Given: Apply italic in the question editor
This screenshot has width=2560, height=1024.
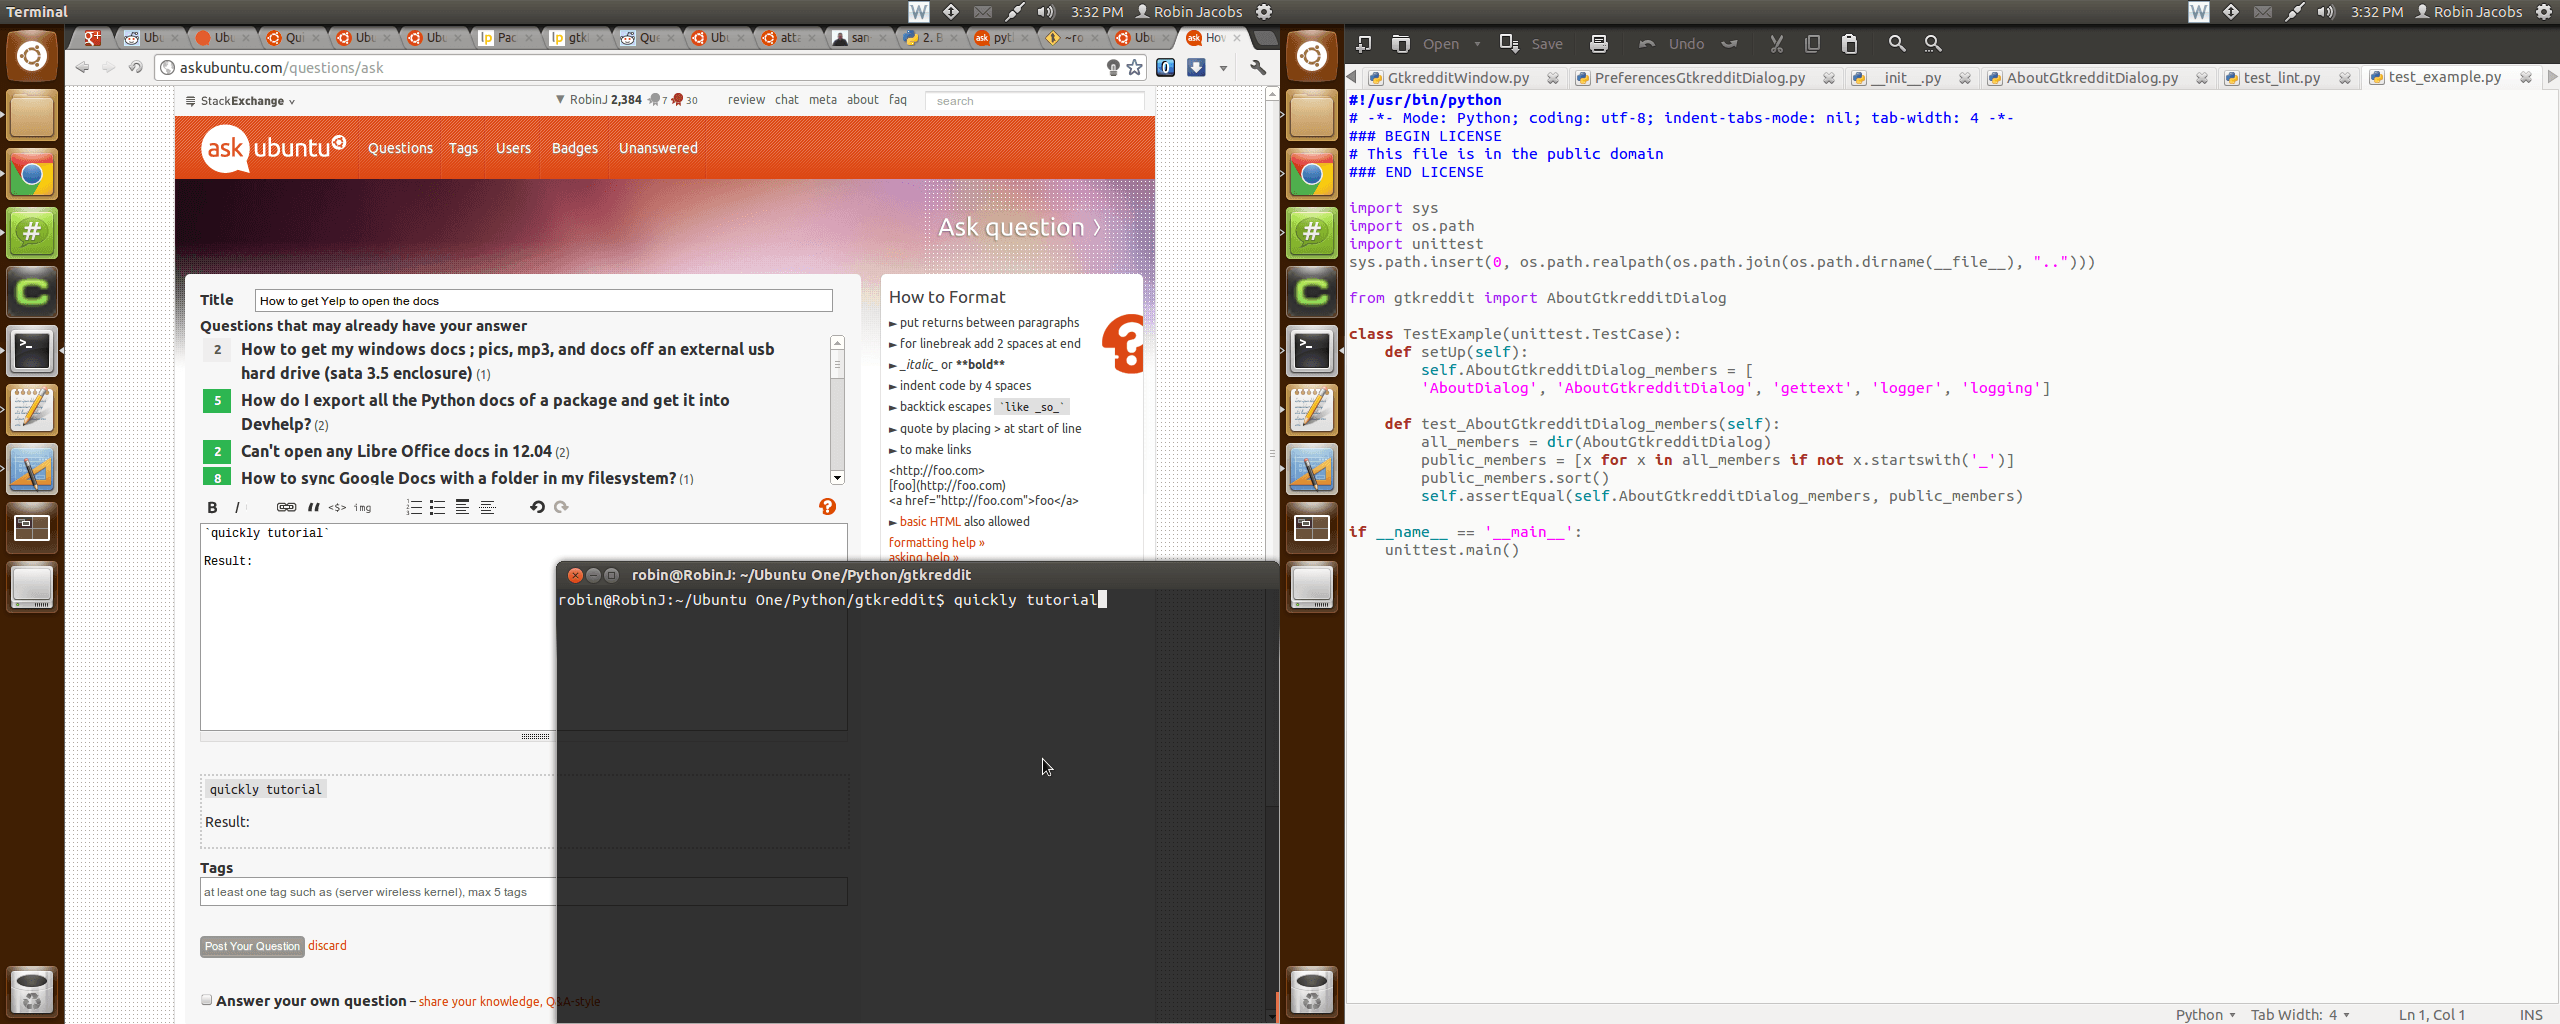Looking at the screenshot, I should (x=237, y=507).
